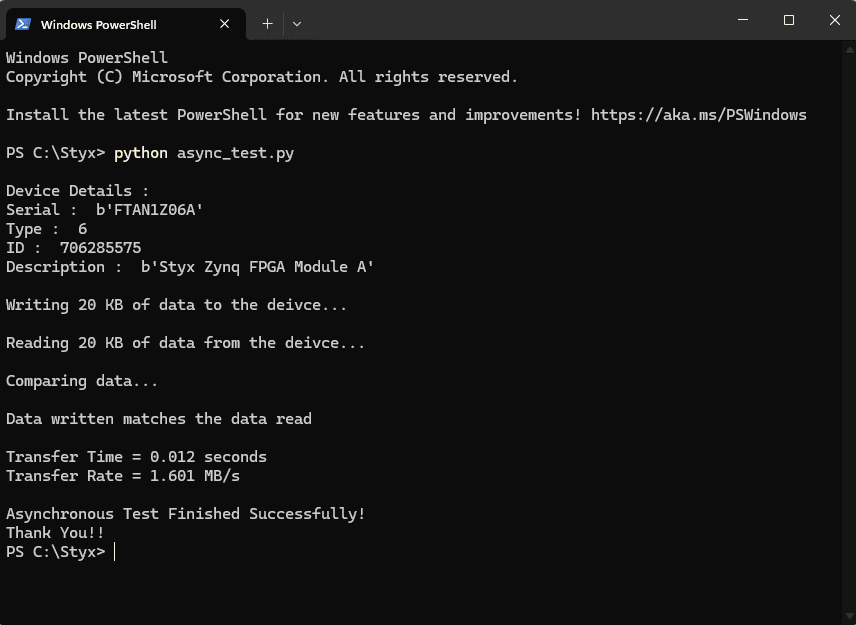Close the terminal window

coord(834,20)
